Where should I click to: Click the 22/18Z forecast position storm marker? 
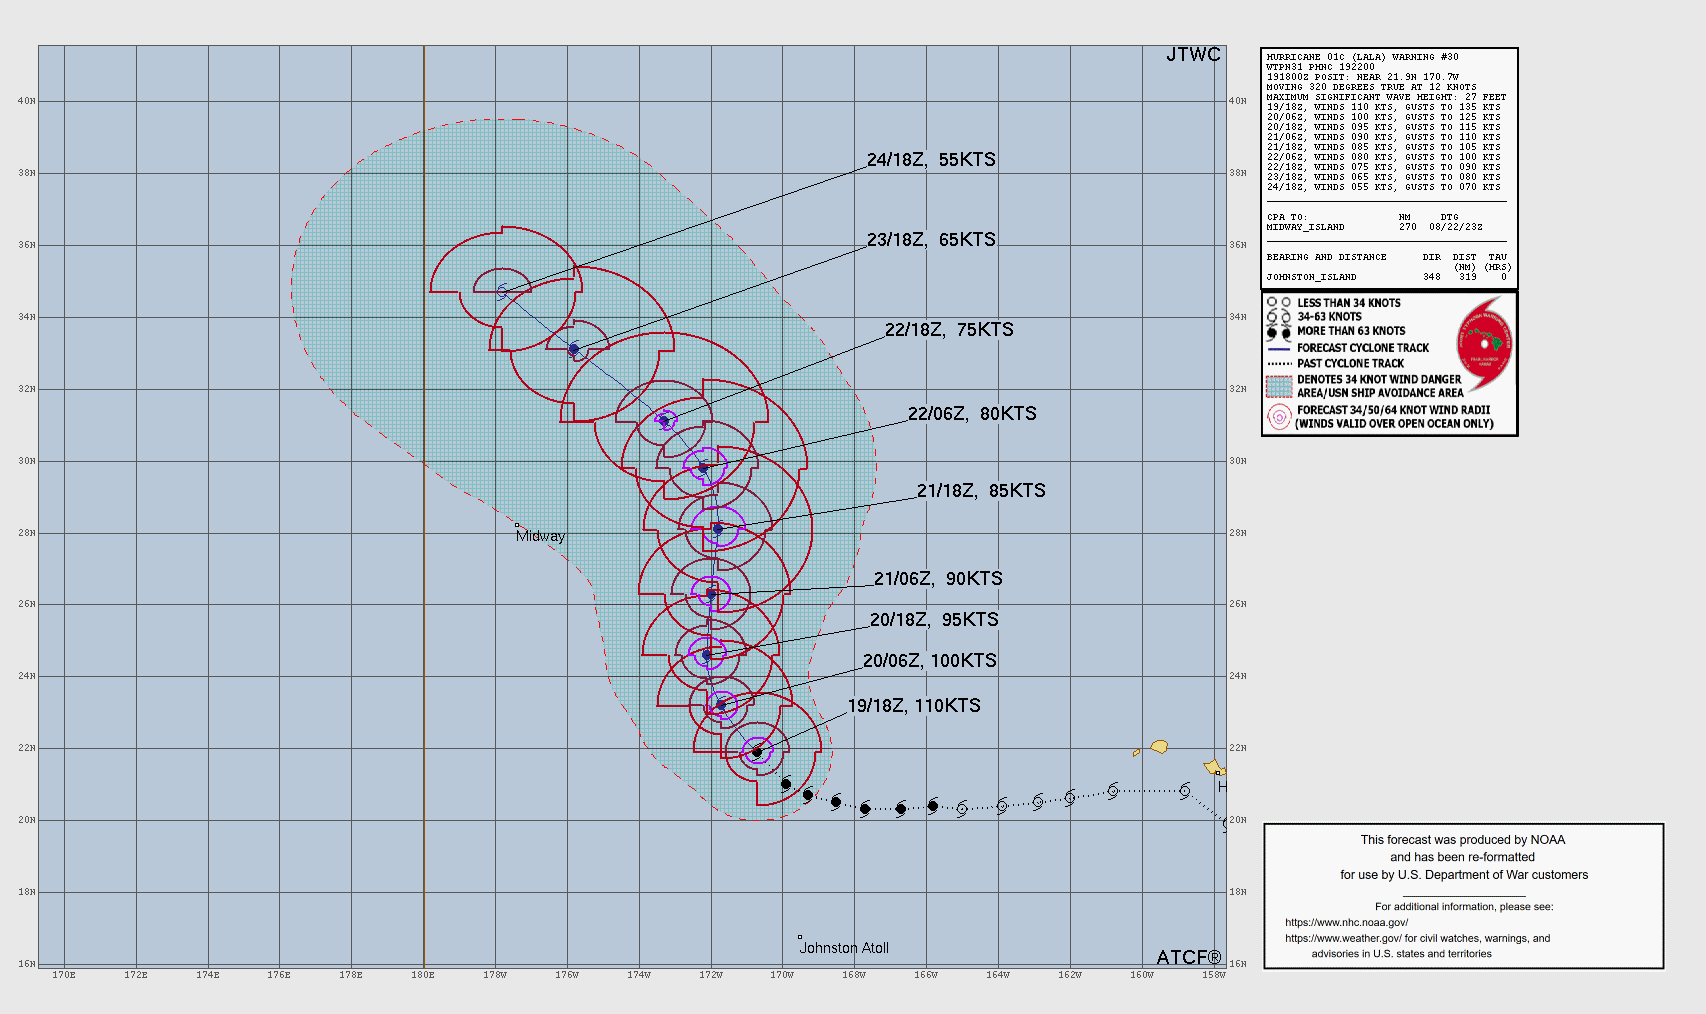point(664,421)
